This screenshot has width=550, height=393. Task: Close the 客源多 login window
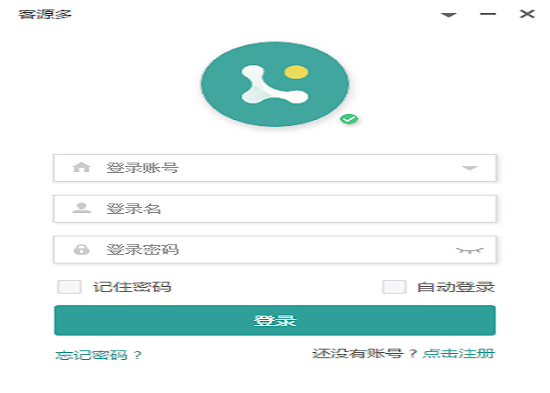coord(527,14)
